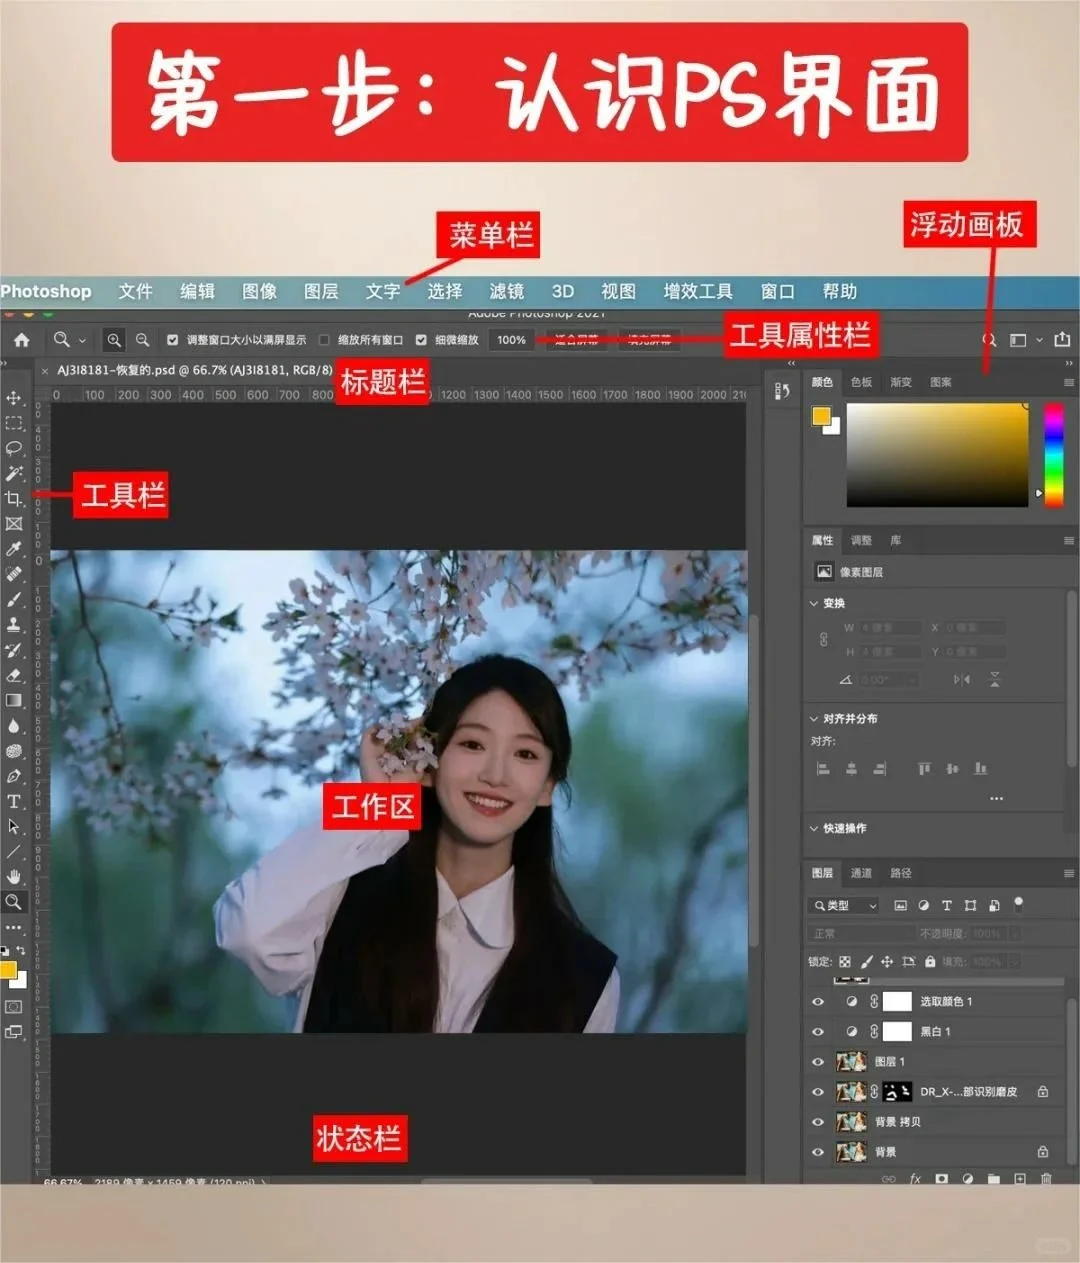Image resolution: width=1080 pixels, height=1263 pixels.
Task: Collapse the 变换 section in Properties
Action: (x=813, y=603)
